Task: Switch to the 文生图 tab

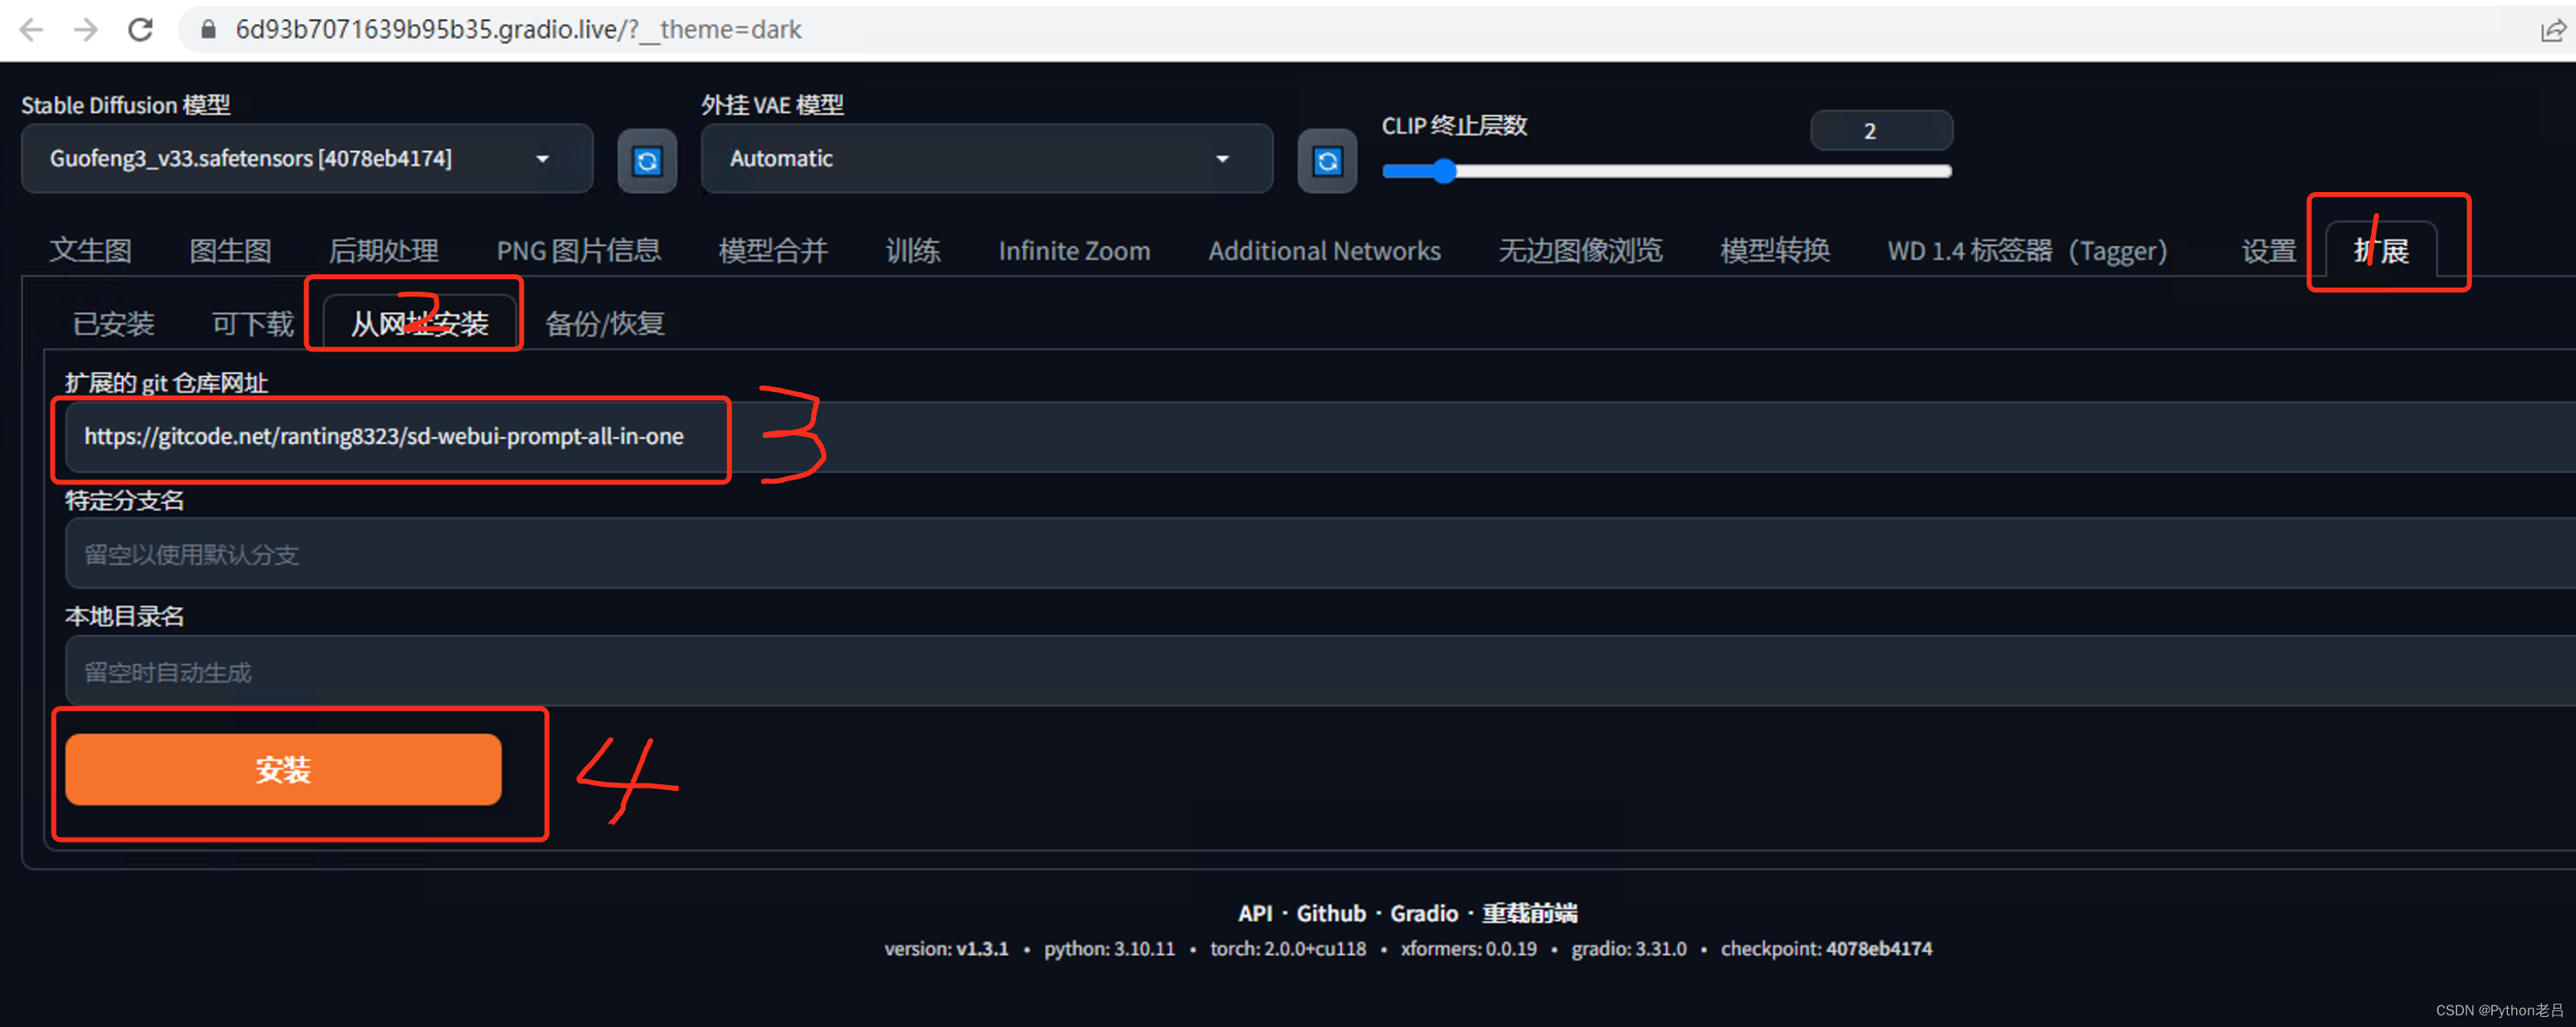Action: (x=91, y=251)
